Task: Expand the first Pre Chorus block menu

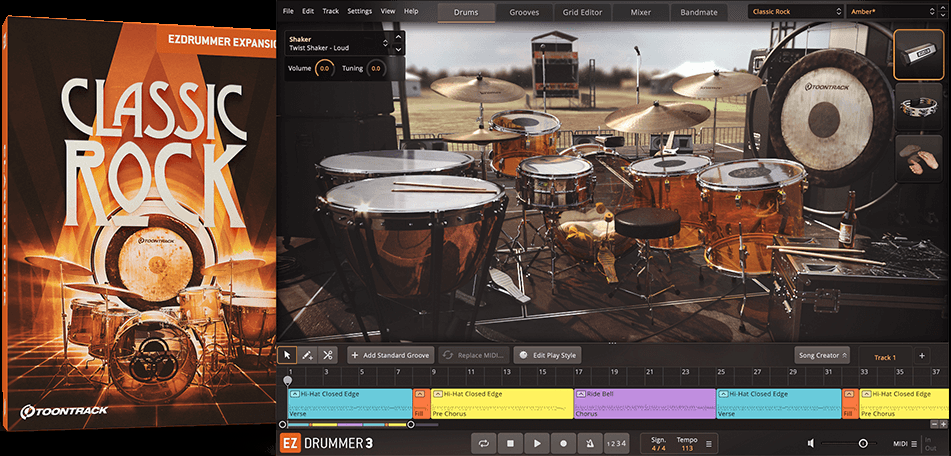Action: [x=438, y=394]
